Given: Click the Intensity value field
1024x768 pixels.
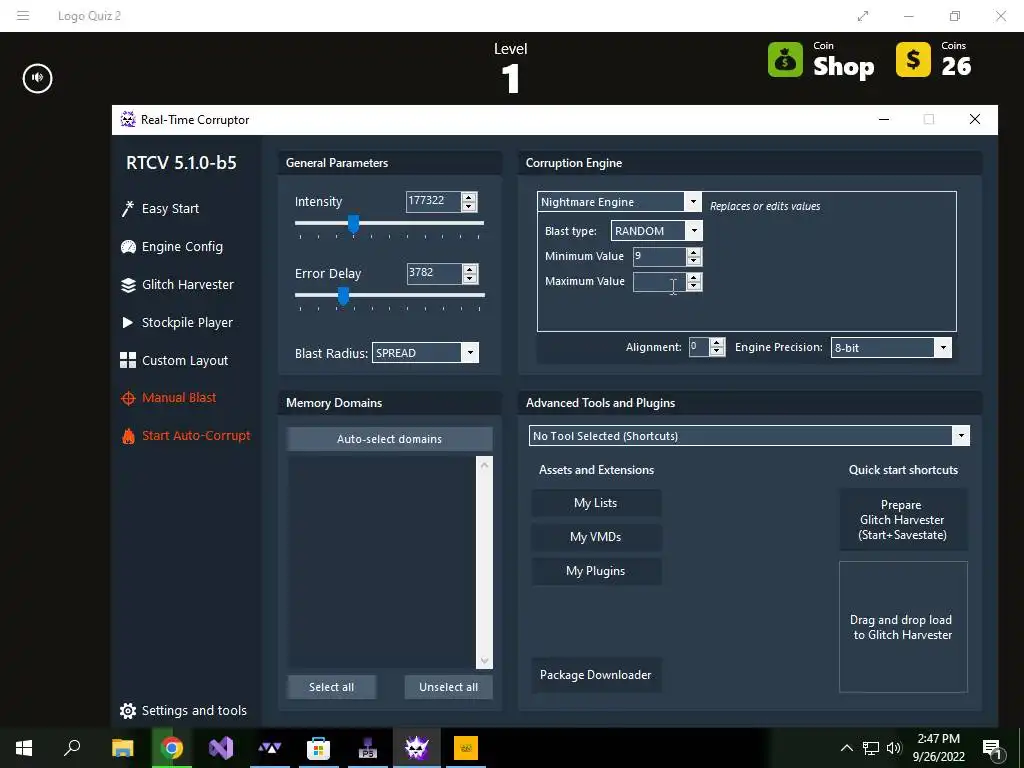Looking at the screenshot, I should coord(434,201).
